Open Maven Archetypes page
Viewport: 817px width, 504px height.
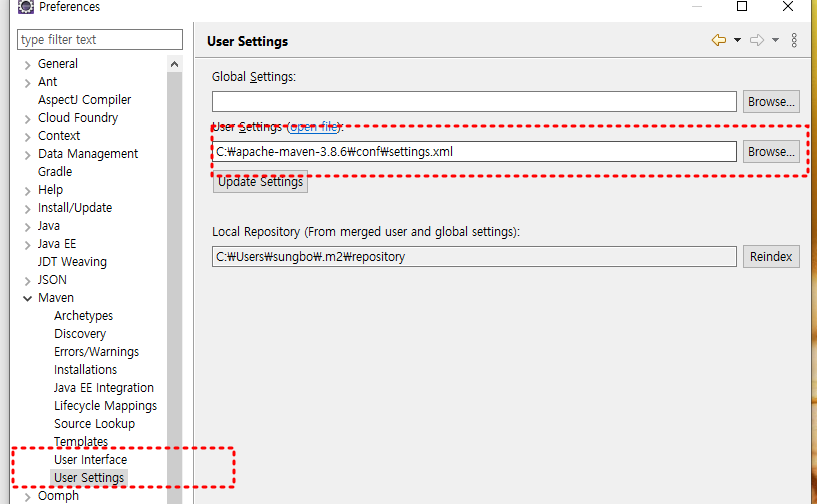coord(83,316)
